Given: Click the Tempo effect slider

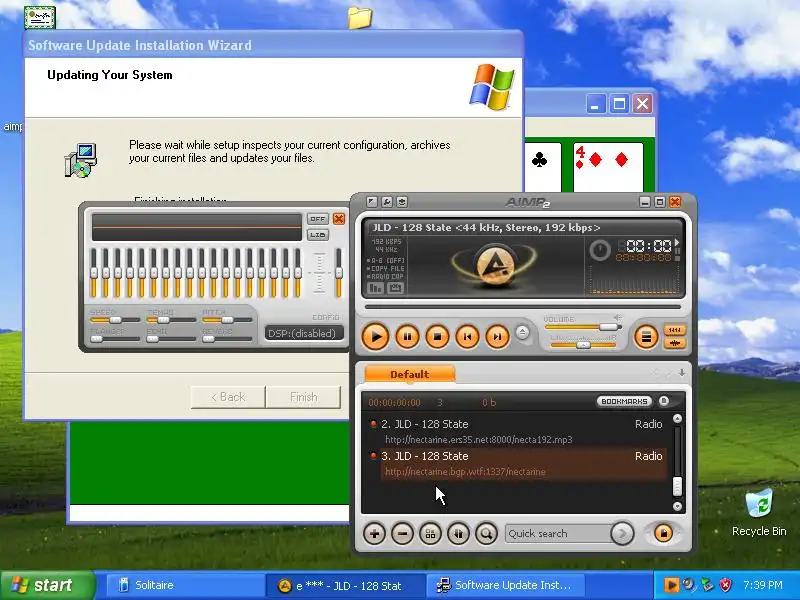Looking at the screenshot, I should 170,320.
